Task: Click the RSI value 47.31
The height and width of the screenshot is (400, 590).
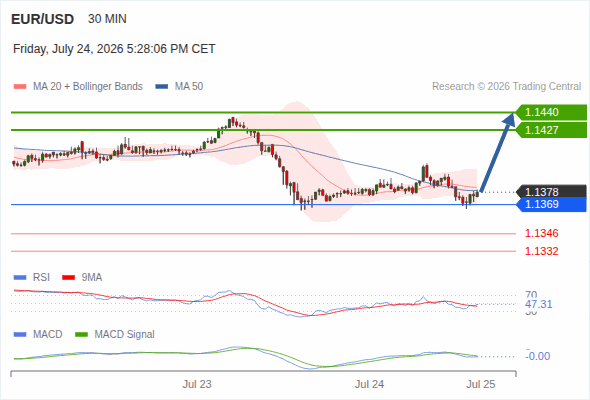Action: (x=538, y=304)
